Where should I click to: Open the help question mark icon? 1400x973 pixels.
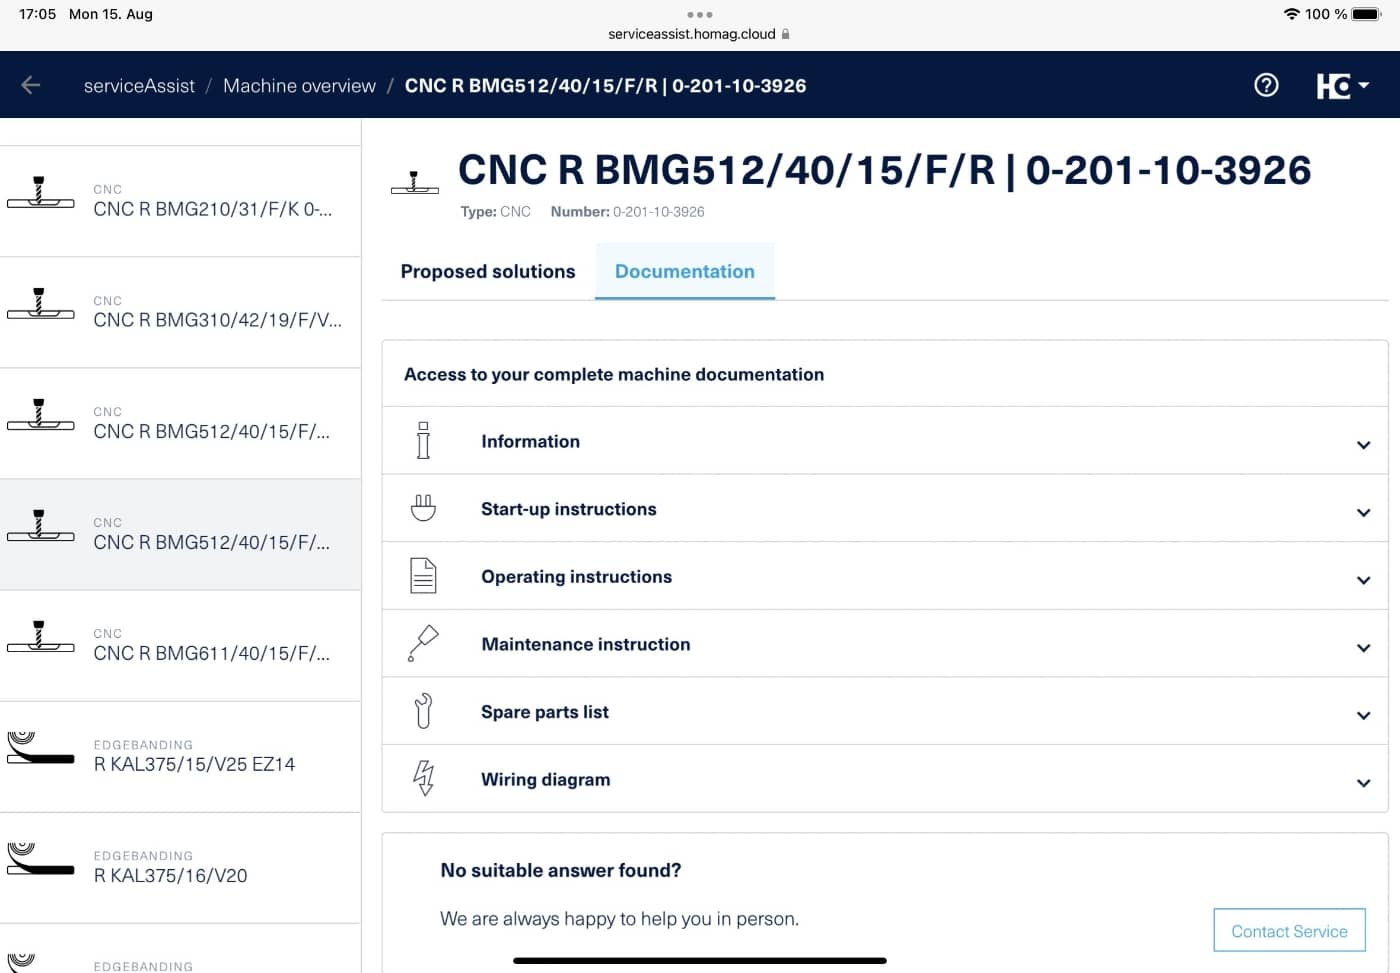click(1266, 85)
